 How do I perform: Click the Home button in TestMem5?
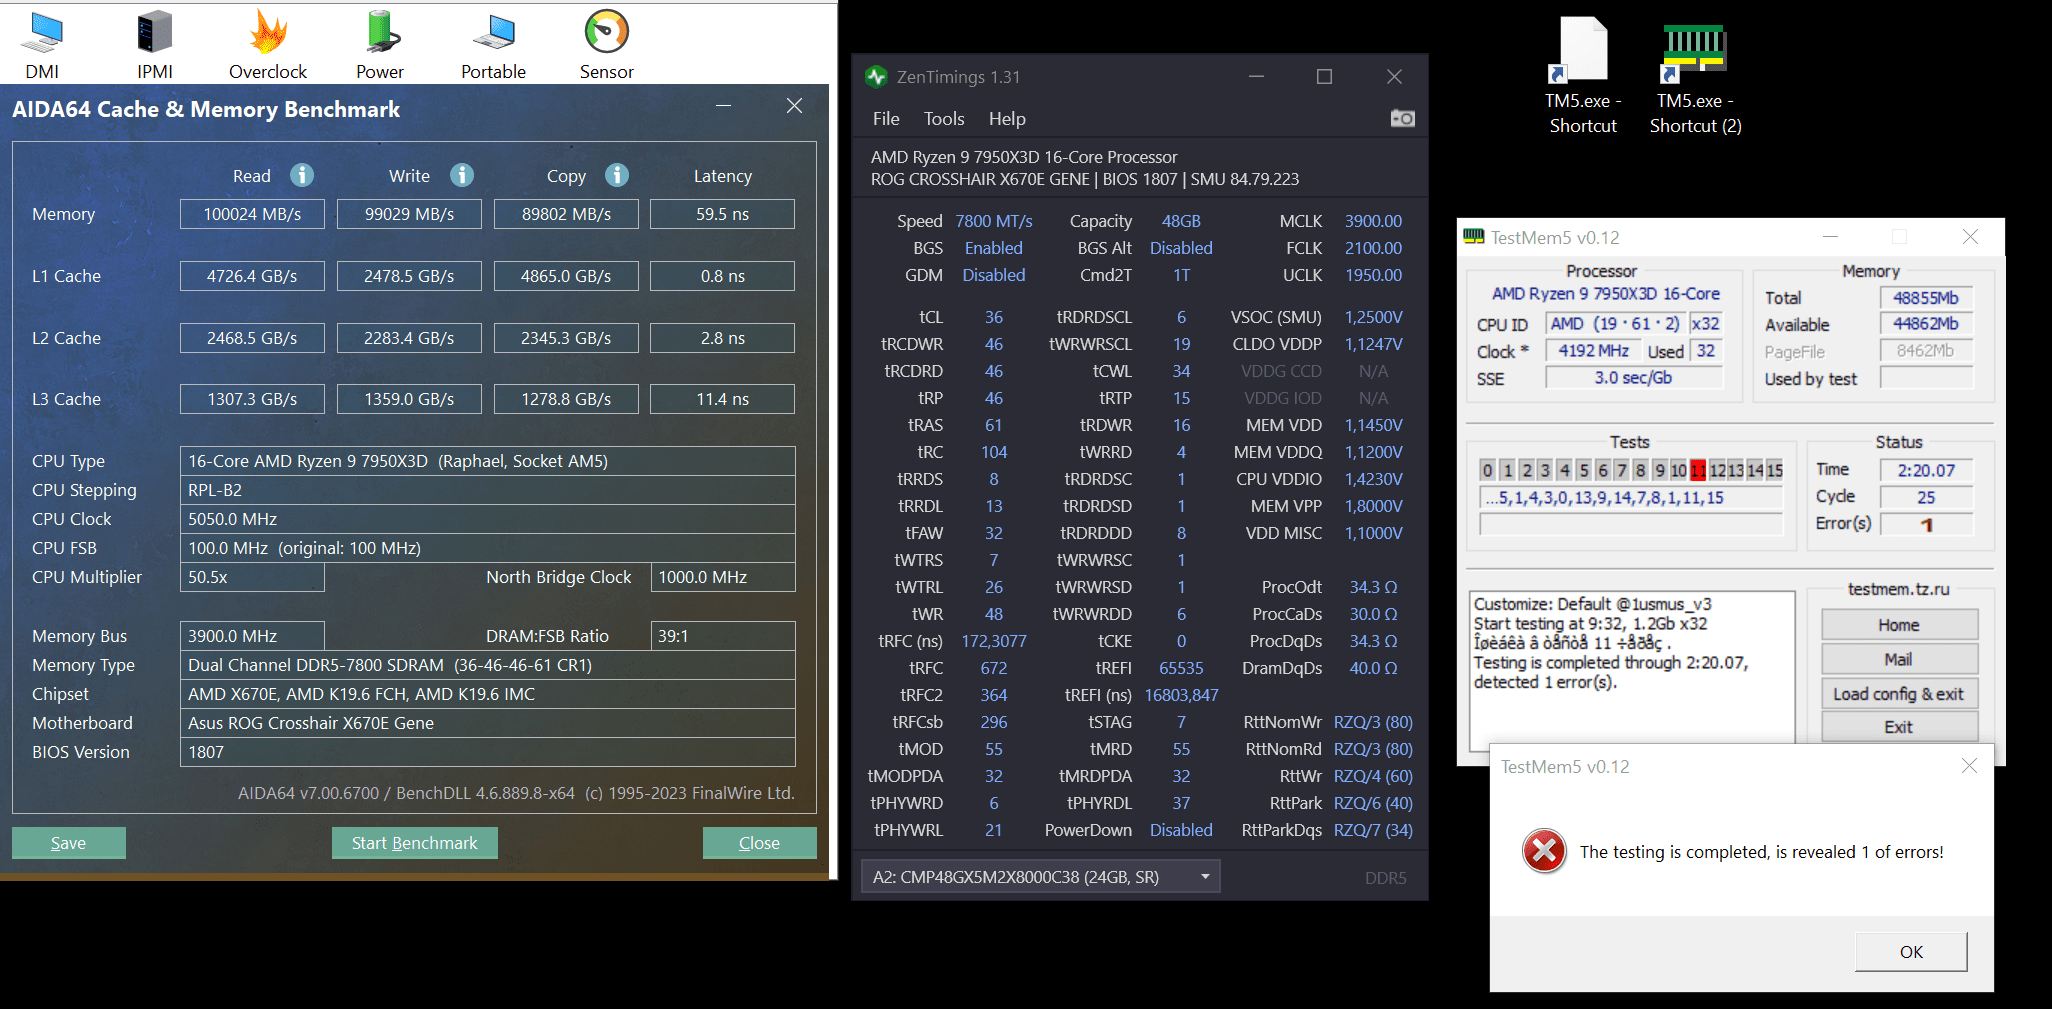1899,625
